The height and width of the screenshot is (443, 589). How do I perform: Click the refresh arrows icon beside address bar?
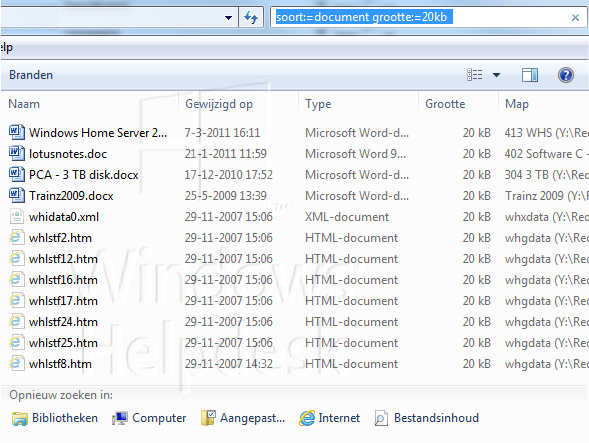tap(251, 17)
